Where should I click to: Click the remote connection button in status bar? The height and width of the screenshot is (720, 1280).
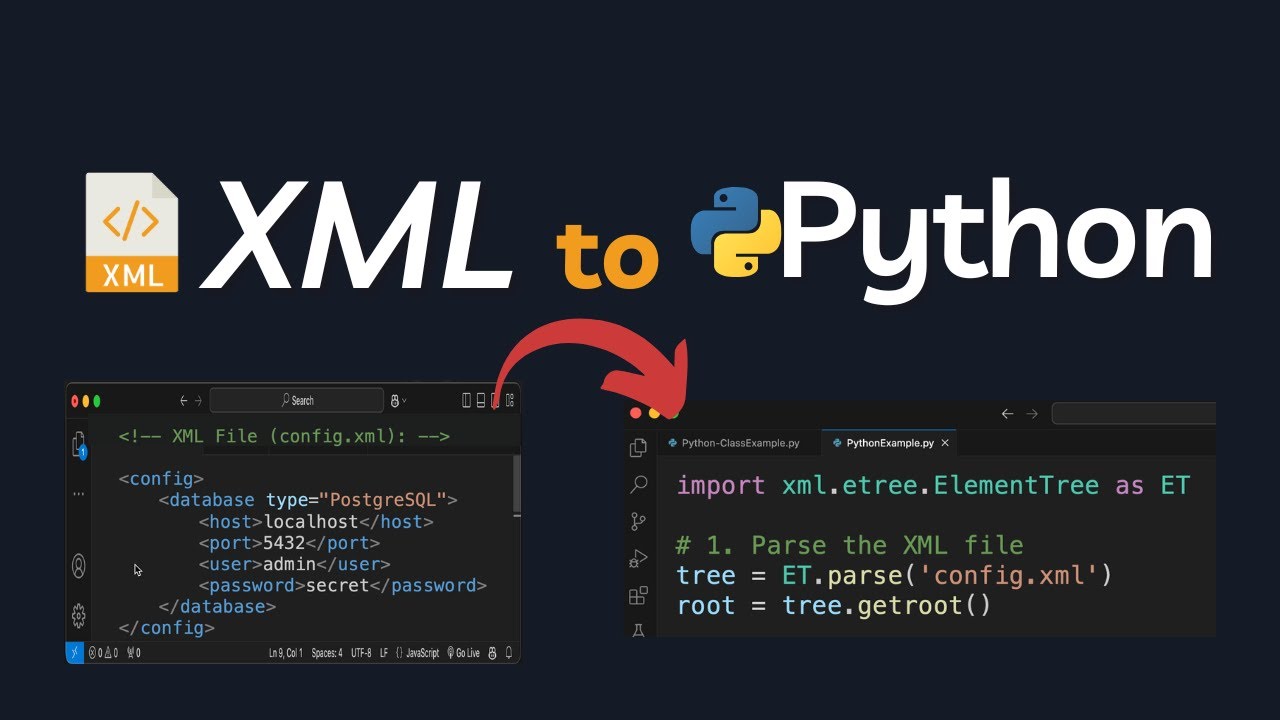point(74,653)
